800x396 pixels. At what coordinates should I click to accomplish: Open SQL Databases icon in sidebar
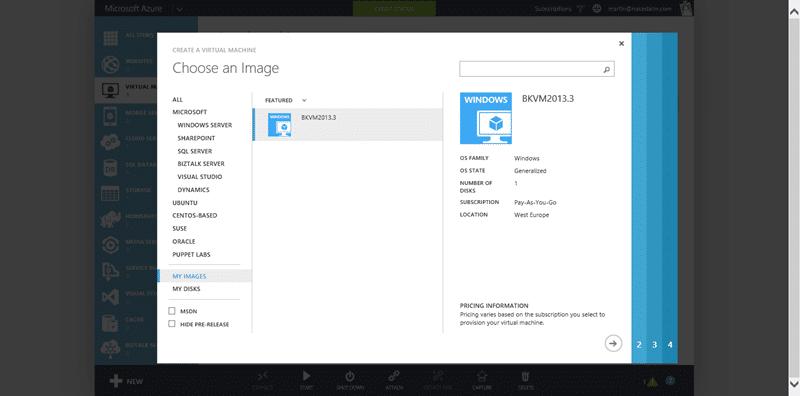(x=110, y=168)
